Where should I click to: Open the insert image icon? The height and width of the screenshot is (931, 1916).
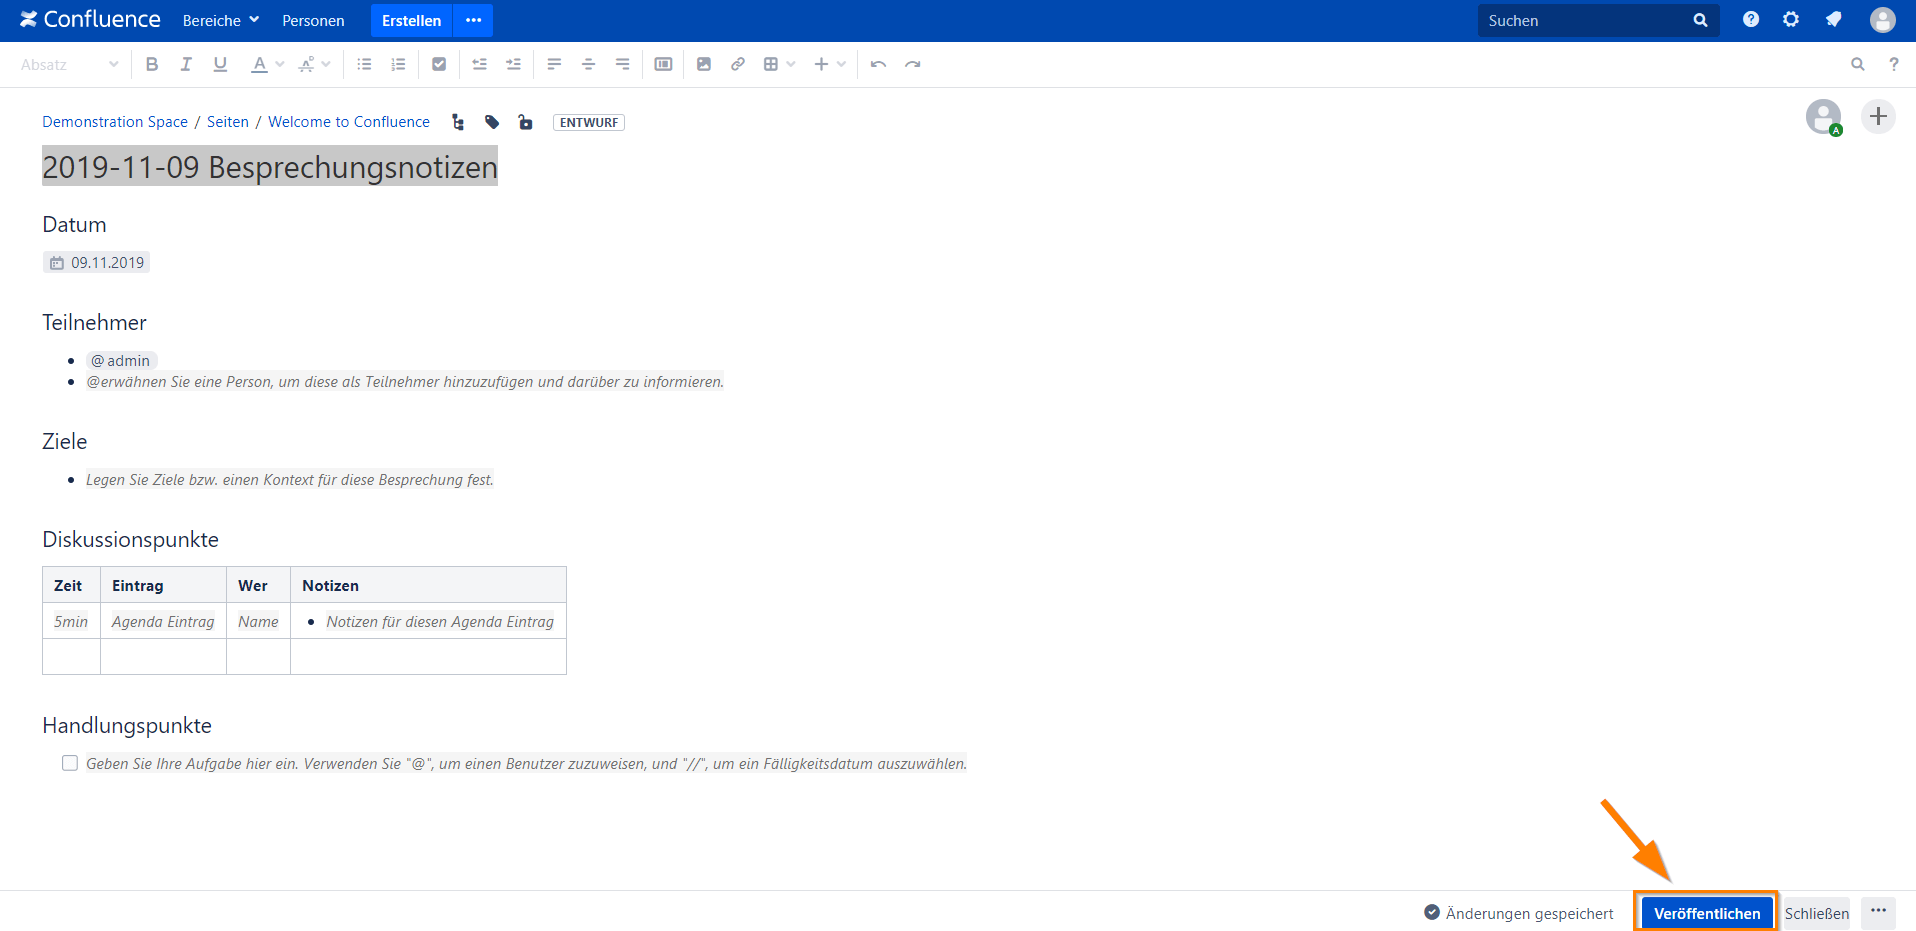pyautogui.click(x=703, y=63)
